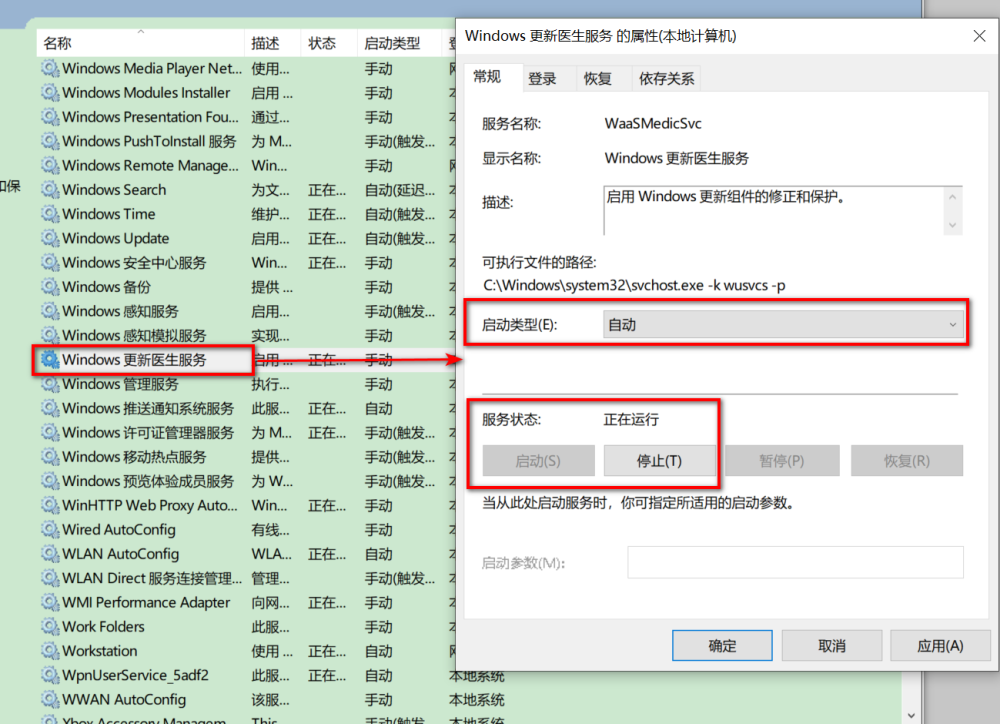Click gear icon of Windows Media Player Net service

pyautogui.click(x=50, y=68)
